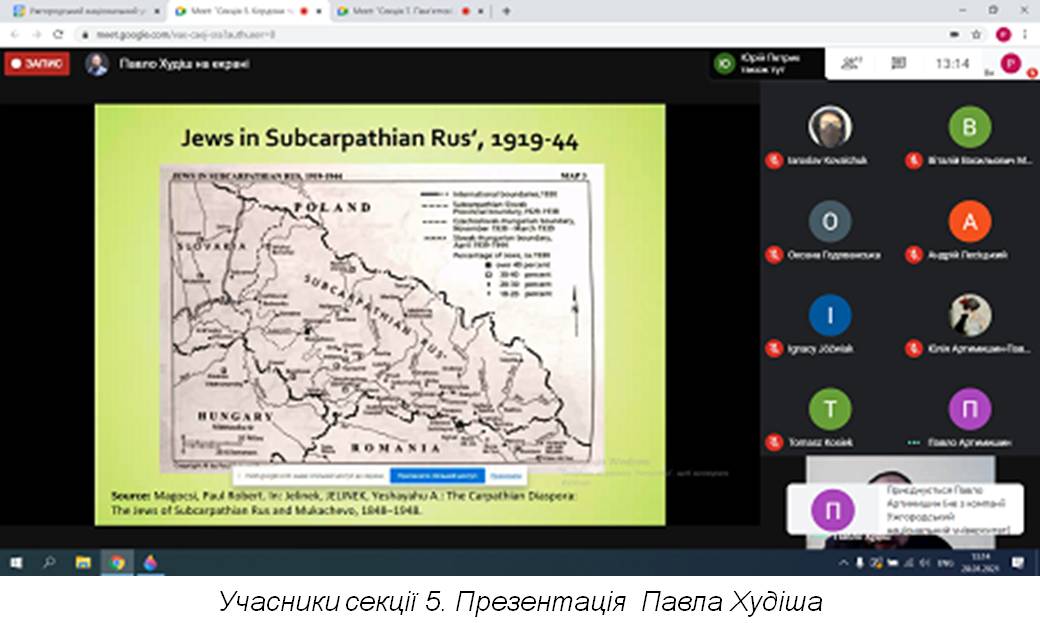Select Ignacy Jóźwiak's blue 'I' avatar
This screenshot has width=1040, height=623.
point(830,315)
